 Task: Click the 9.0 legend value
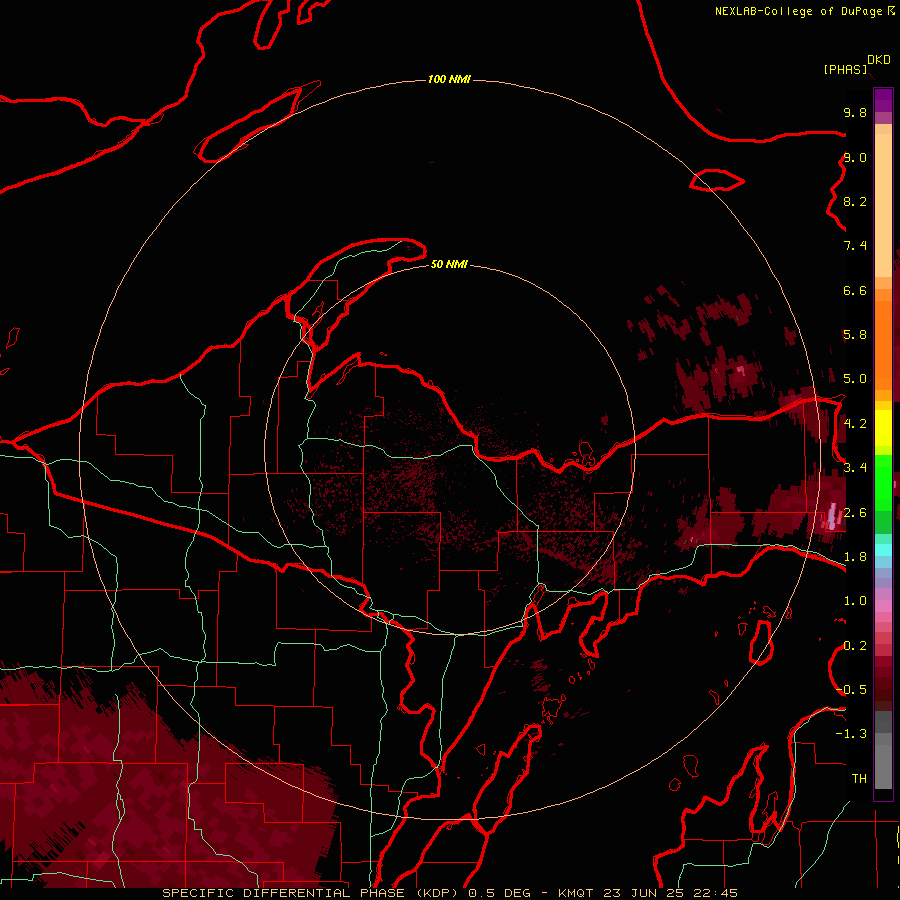point(855,157)
